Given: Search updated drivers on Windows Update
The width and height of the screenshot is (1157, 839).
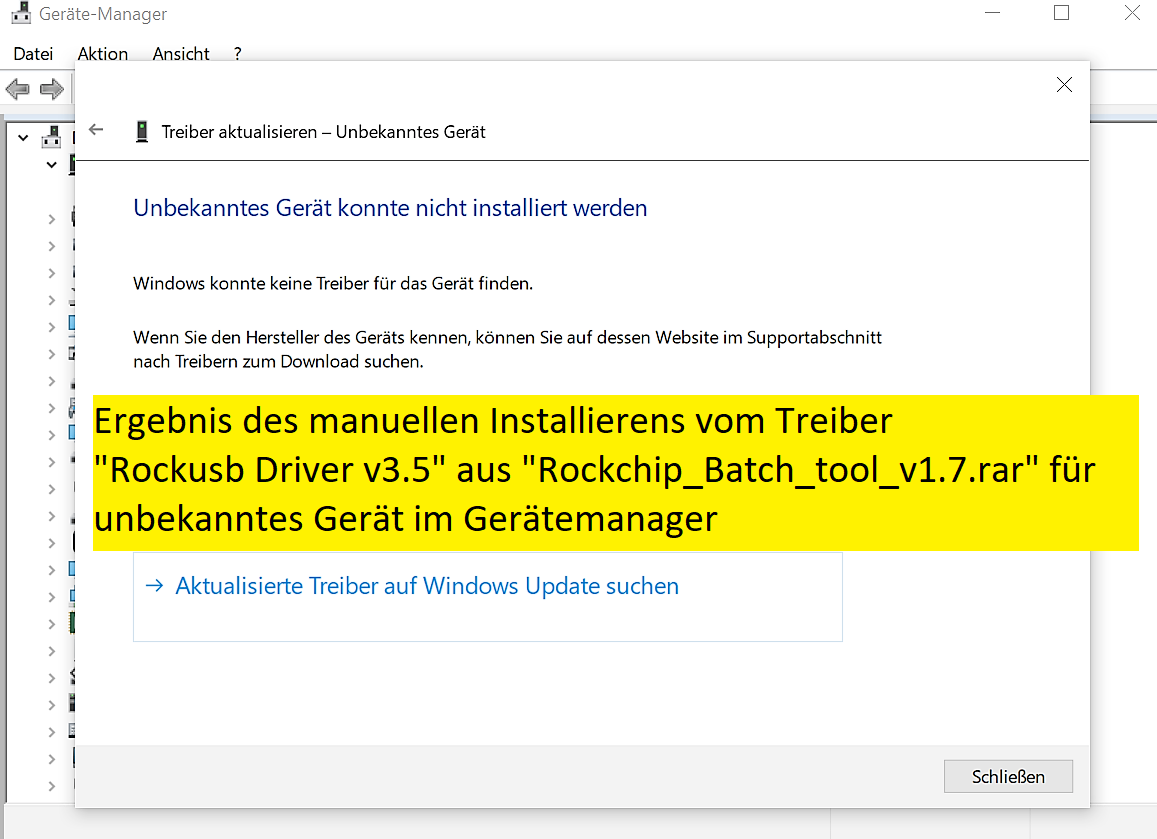Looking at the screenshot, I should [488, 597].
